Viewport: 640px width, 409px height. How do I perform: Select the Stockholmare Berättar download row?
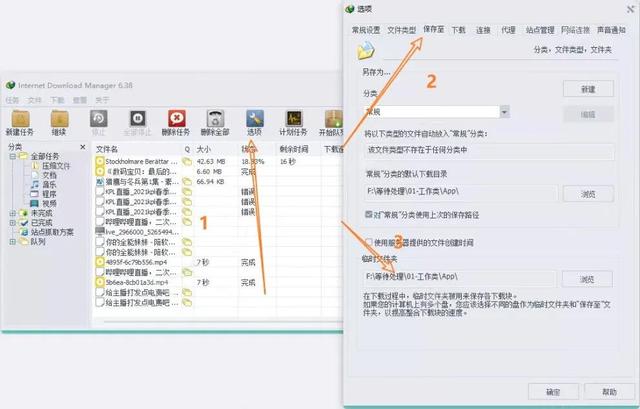(x=218, y=161)
